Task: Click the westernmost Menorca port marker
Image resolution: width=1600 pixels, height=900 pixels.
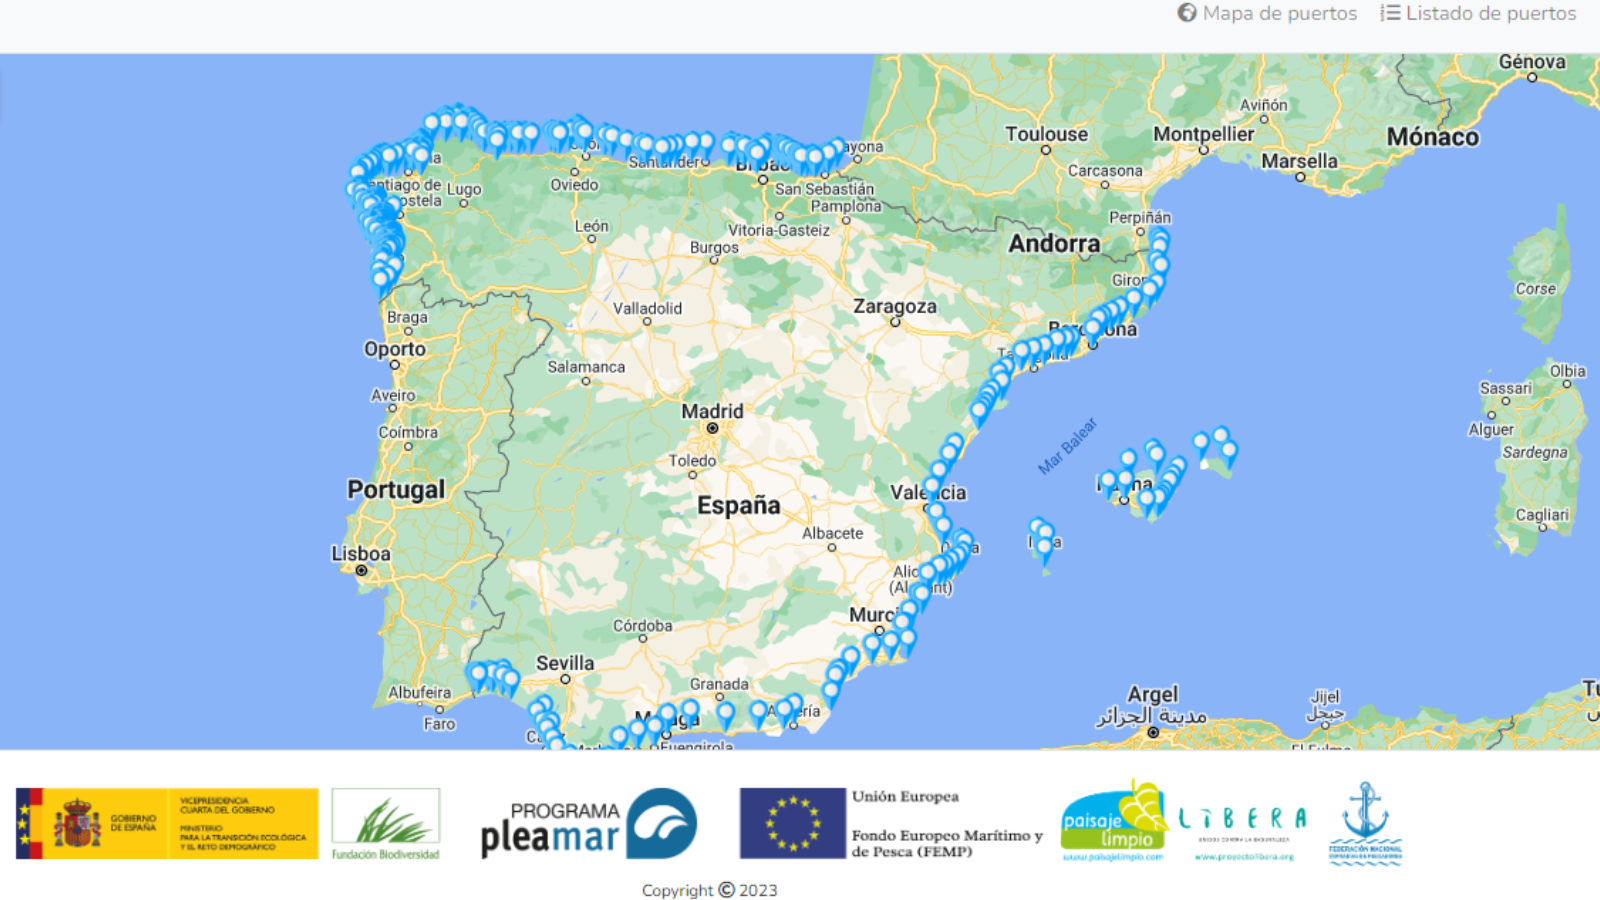Action: (1201, 443)
